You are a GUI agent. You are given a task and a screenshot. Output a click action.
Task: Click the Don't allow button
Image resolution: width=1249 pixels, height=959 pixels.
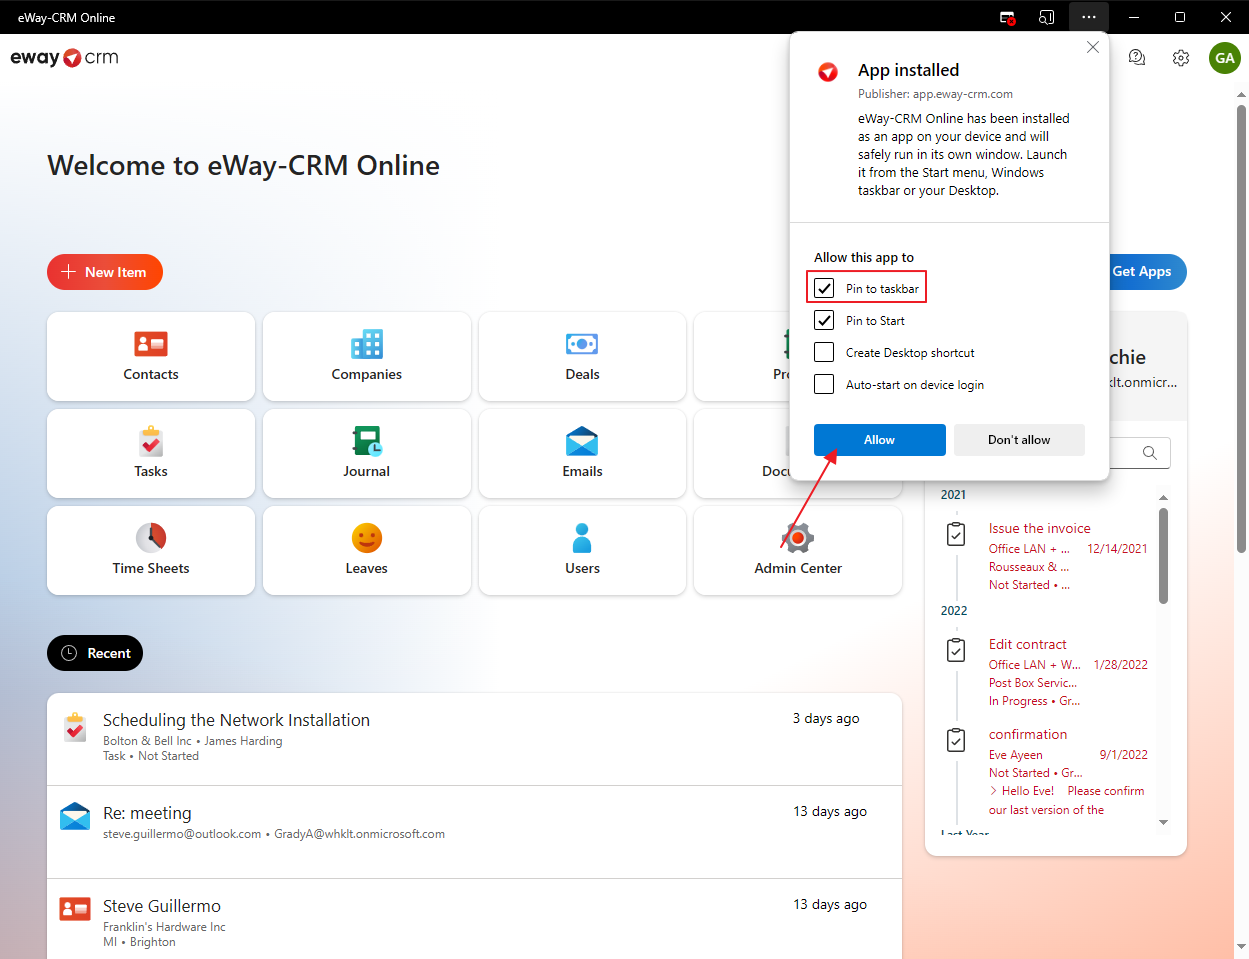[1019, 440]
